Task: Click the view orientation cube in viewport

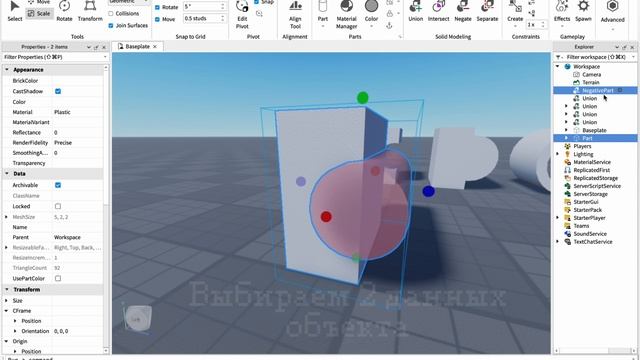Action: click(x=138, y=318)
